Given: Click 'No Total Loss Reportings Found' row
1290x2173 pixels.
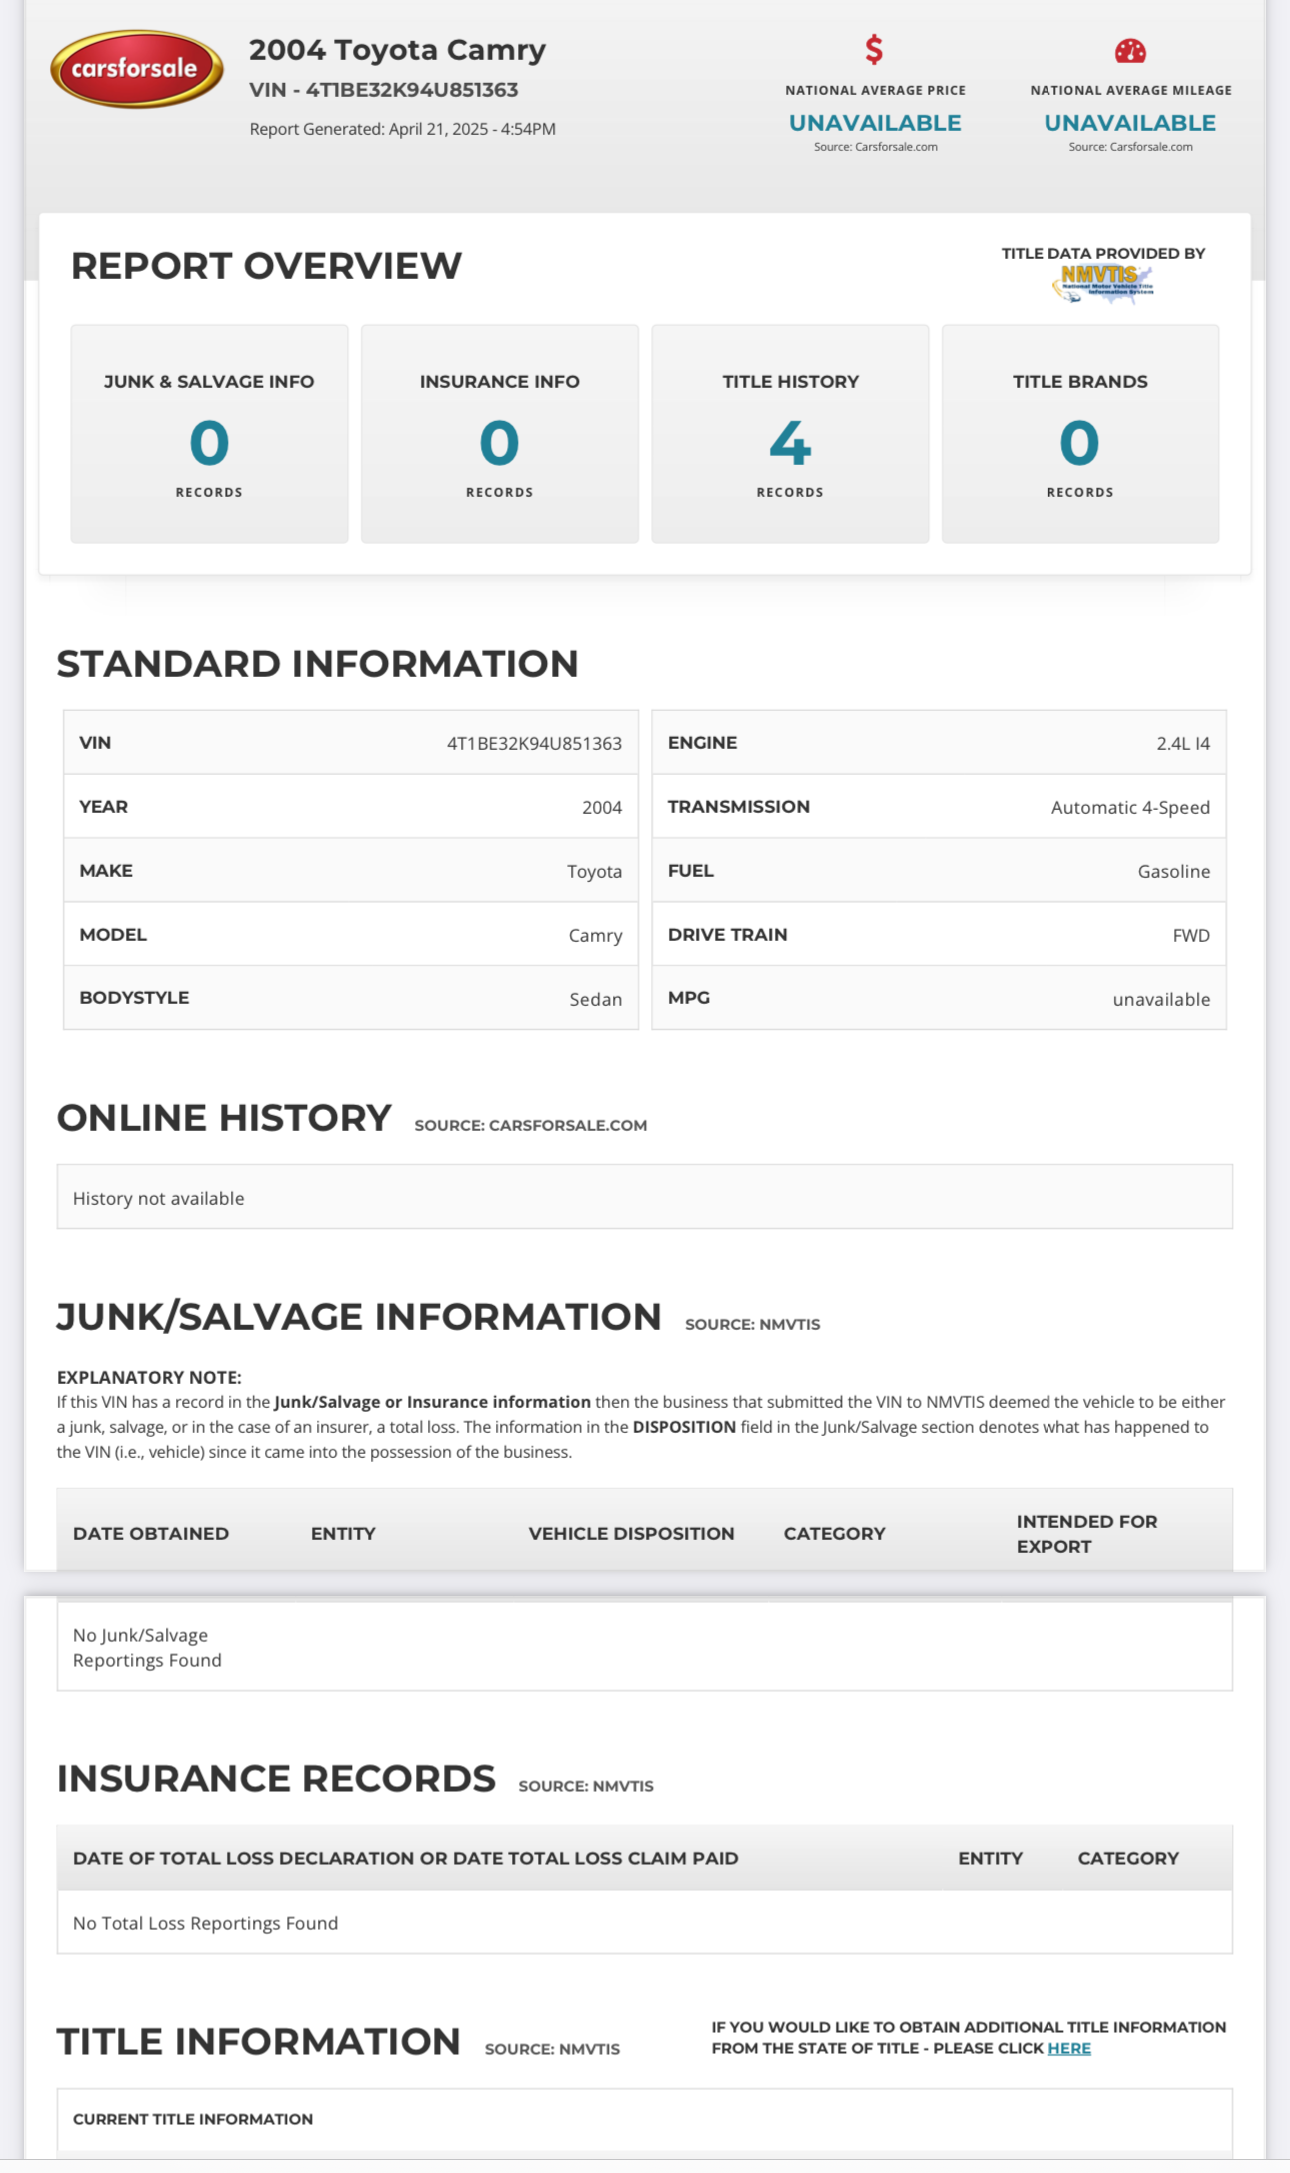Looking at the screenshot, I should 645,1922.
